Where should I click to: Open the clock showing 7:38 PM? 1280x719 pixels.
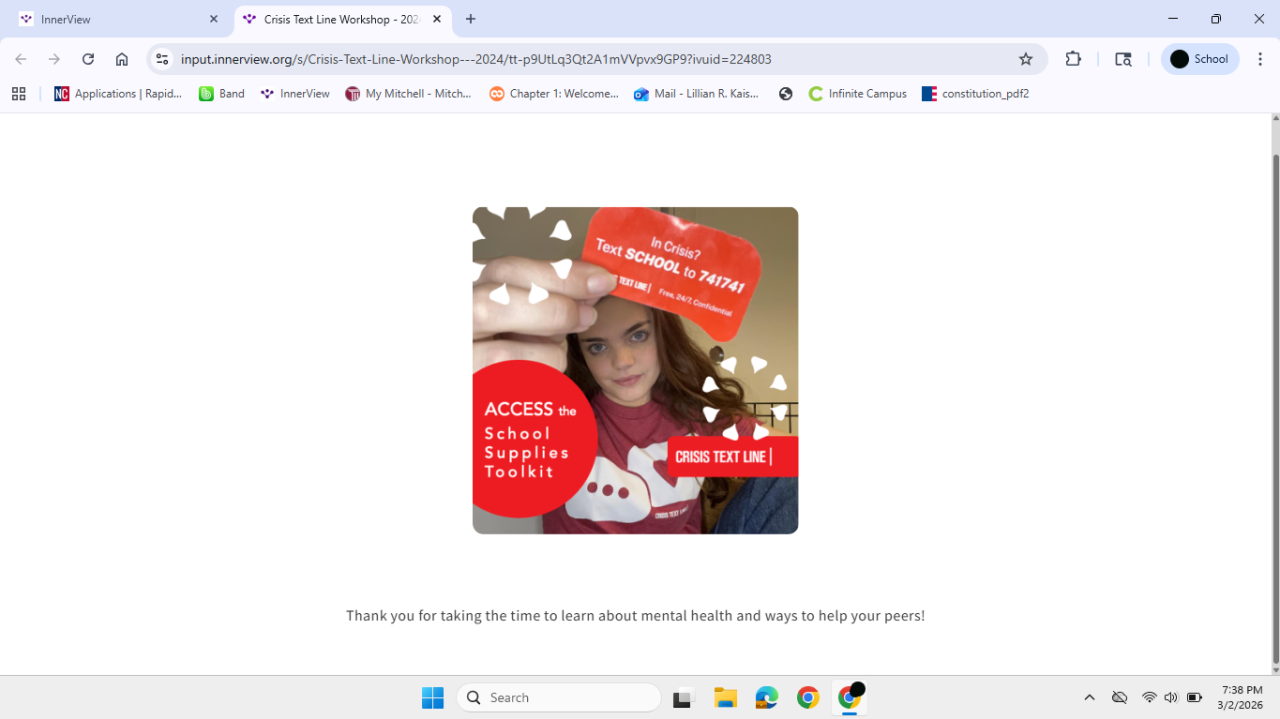point(1241,698)
